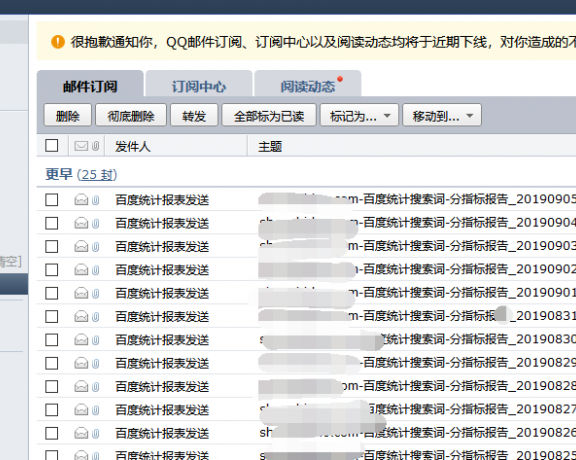The image size is (576, 460).
Task: Click sender 百度统计报表发送 in the 20190827 row
Action: (x=162, y=410)
